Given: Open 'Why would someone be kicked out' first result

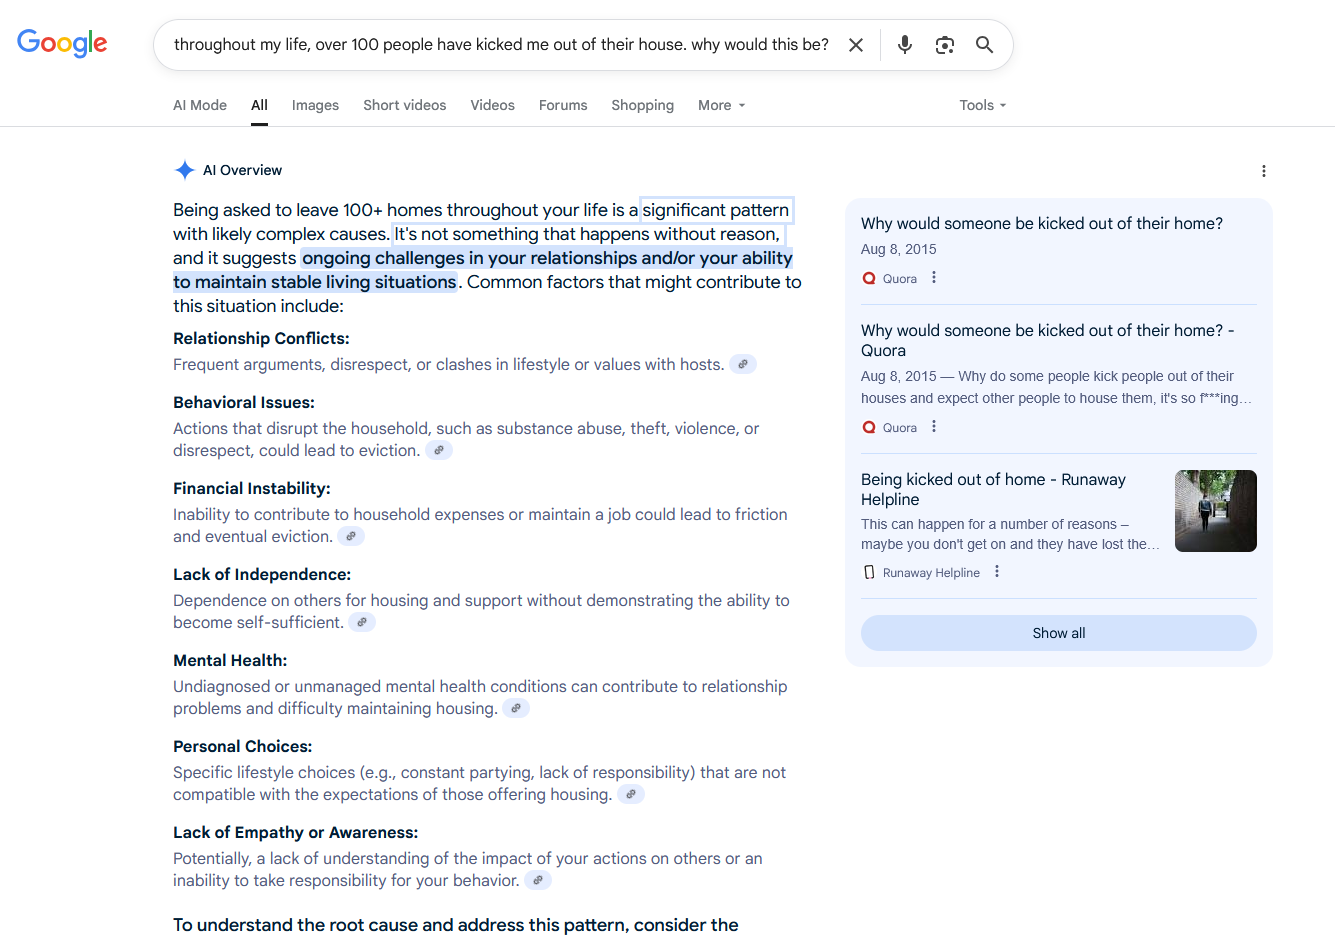Looking at the screenshot, I should coord(1042,224).
